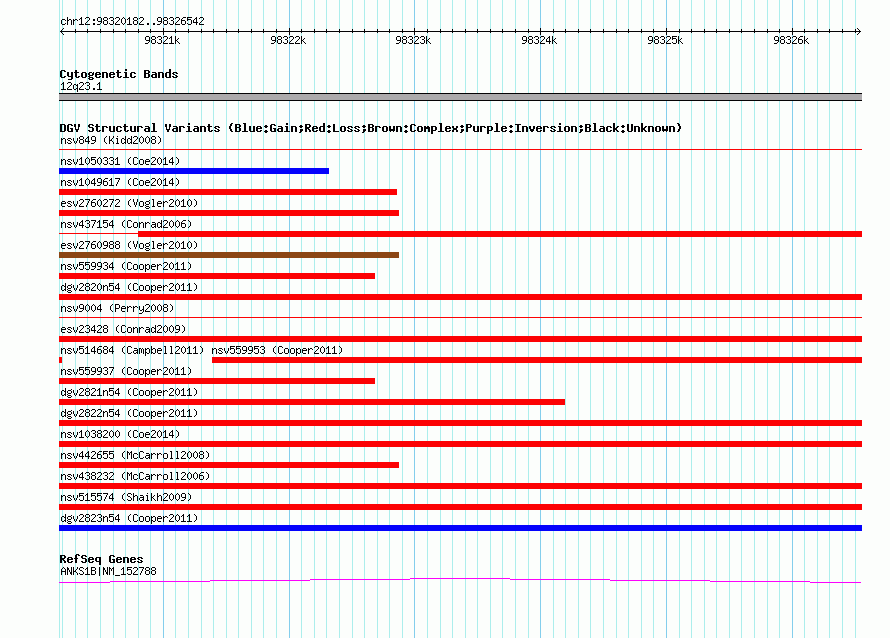Click the nsv1050331 (Coe2014) label
This screenshot has width=890, height=638.
120,161
